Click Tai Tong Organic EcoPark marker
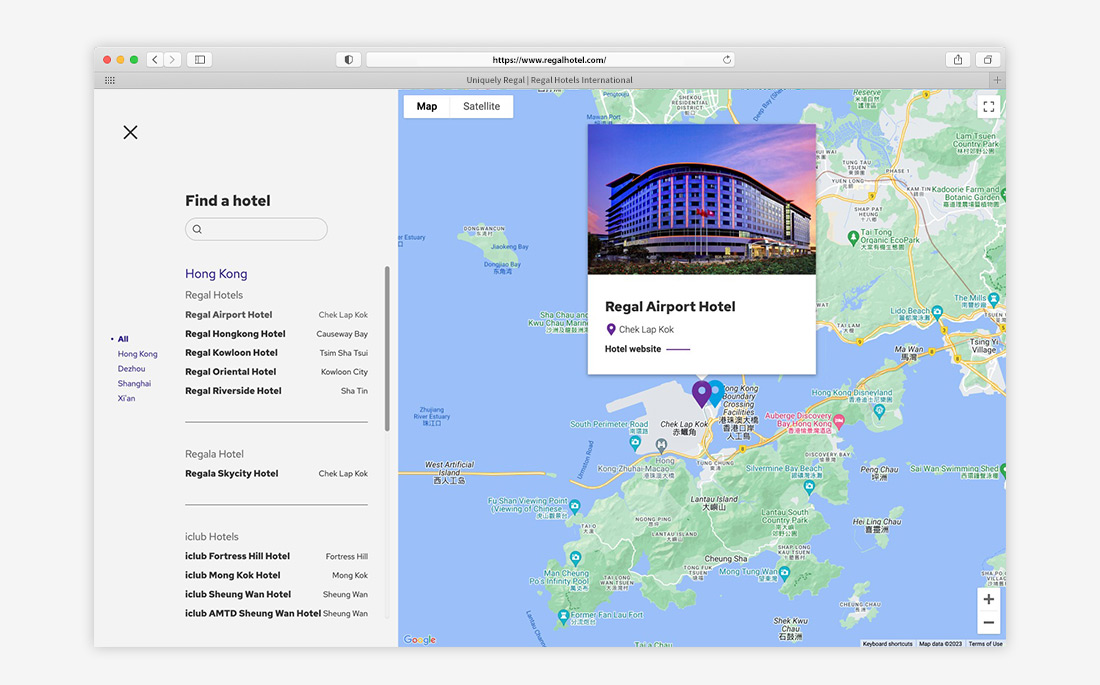 853,237
